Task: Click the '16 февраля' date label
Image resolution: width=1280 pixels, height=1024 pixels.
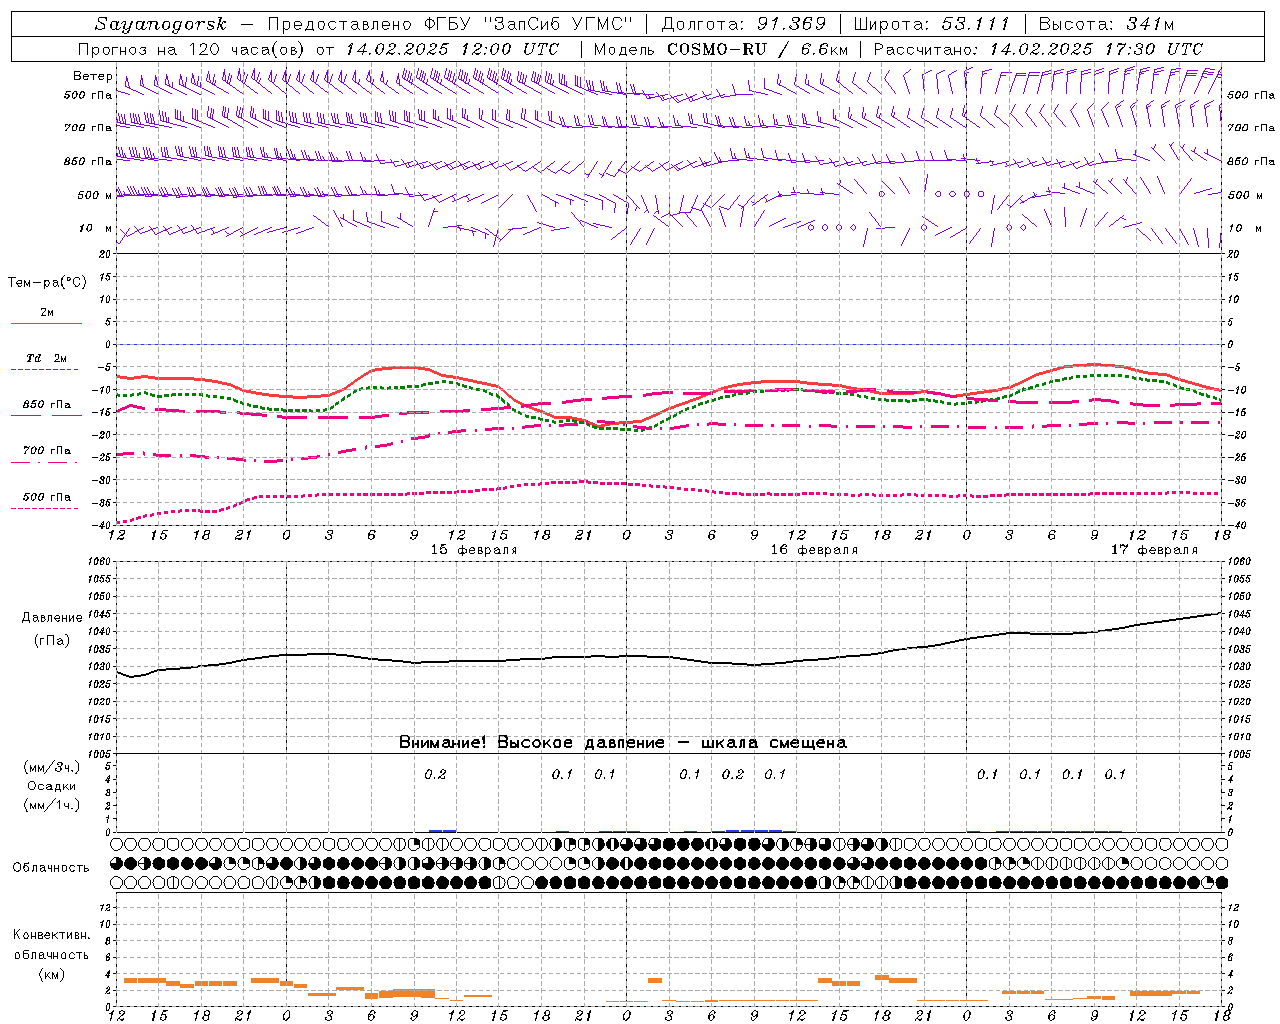Action: pyautogui.click(x=814, y=550)
